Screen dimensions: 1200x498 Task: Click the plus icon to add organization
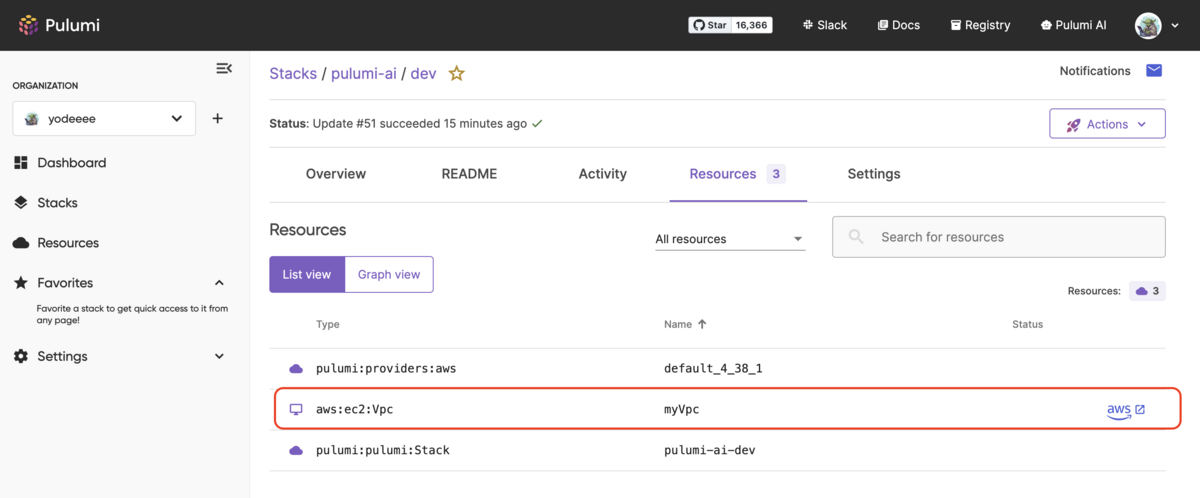(218, 119)
